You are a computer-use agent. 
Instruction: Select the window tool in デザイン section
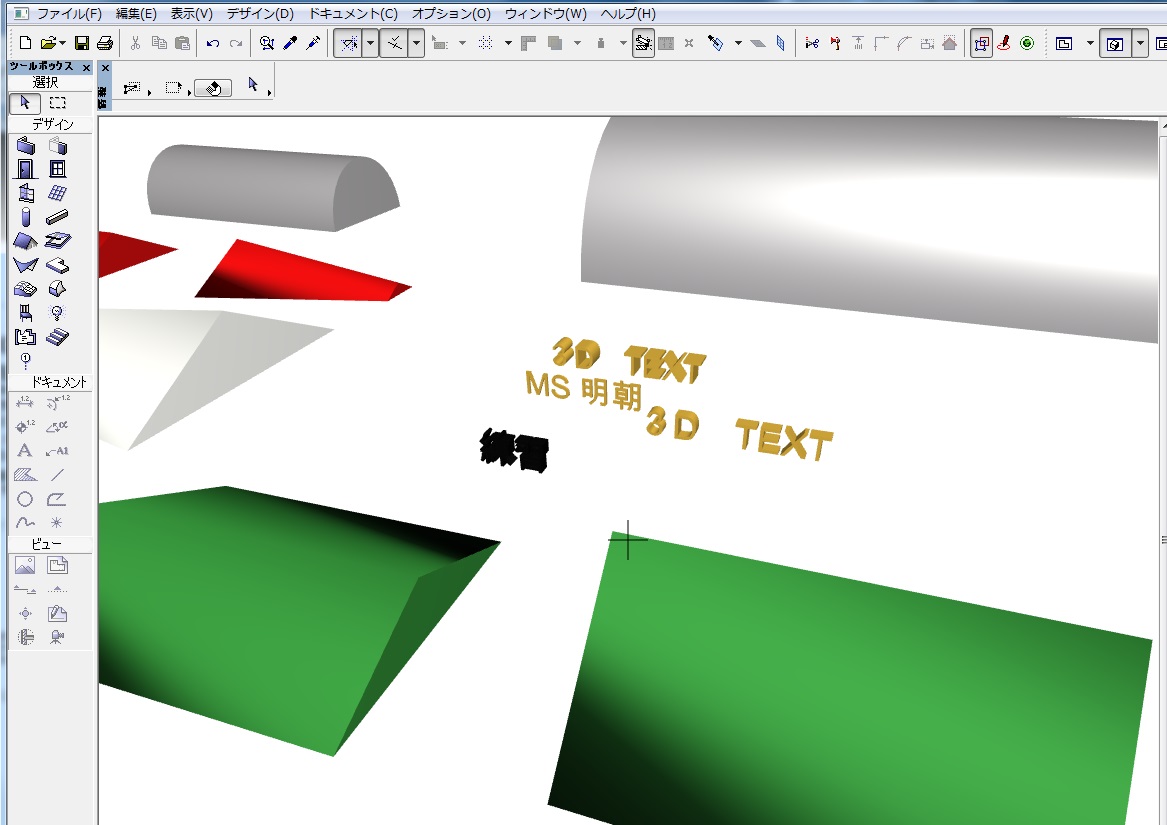[x=58, y=168]
